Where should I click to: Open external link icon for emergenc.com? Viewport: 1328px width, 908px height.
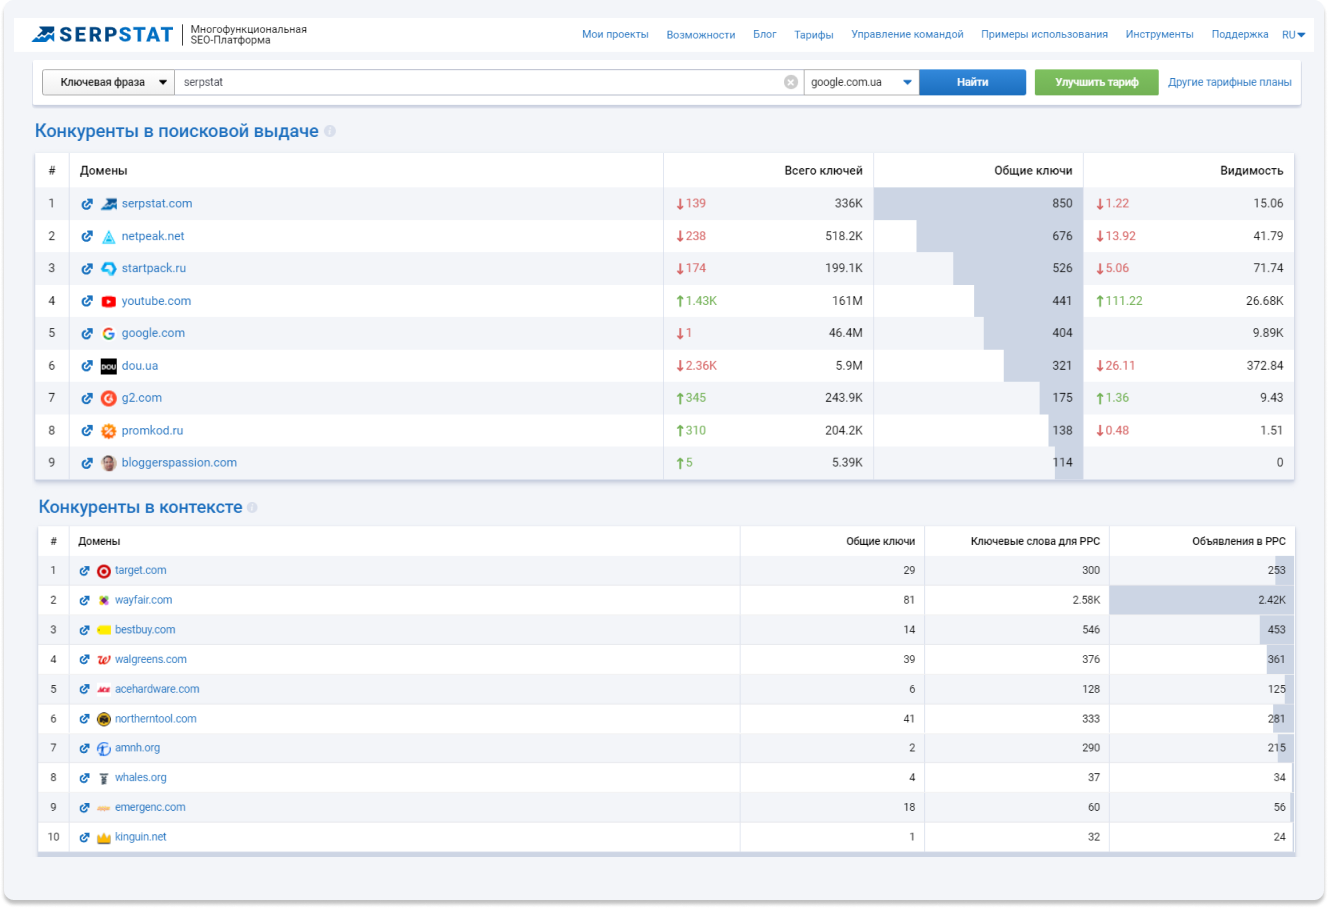(85, 807)
